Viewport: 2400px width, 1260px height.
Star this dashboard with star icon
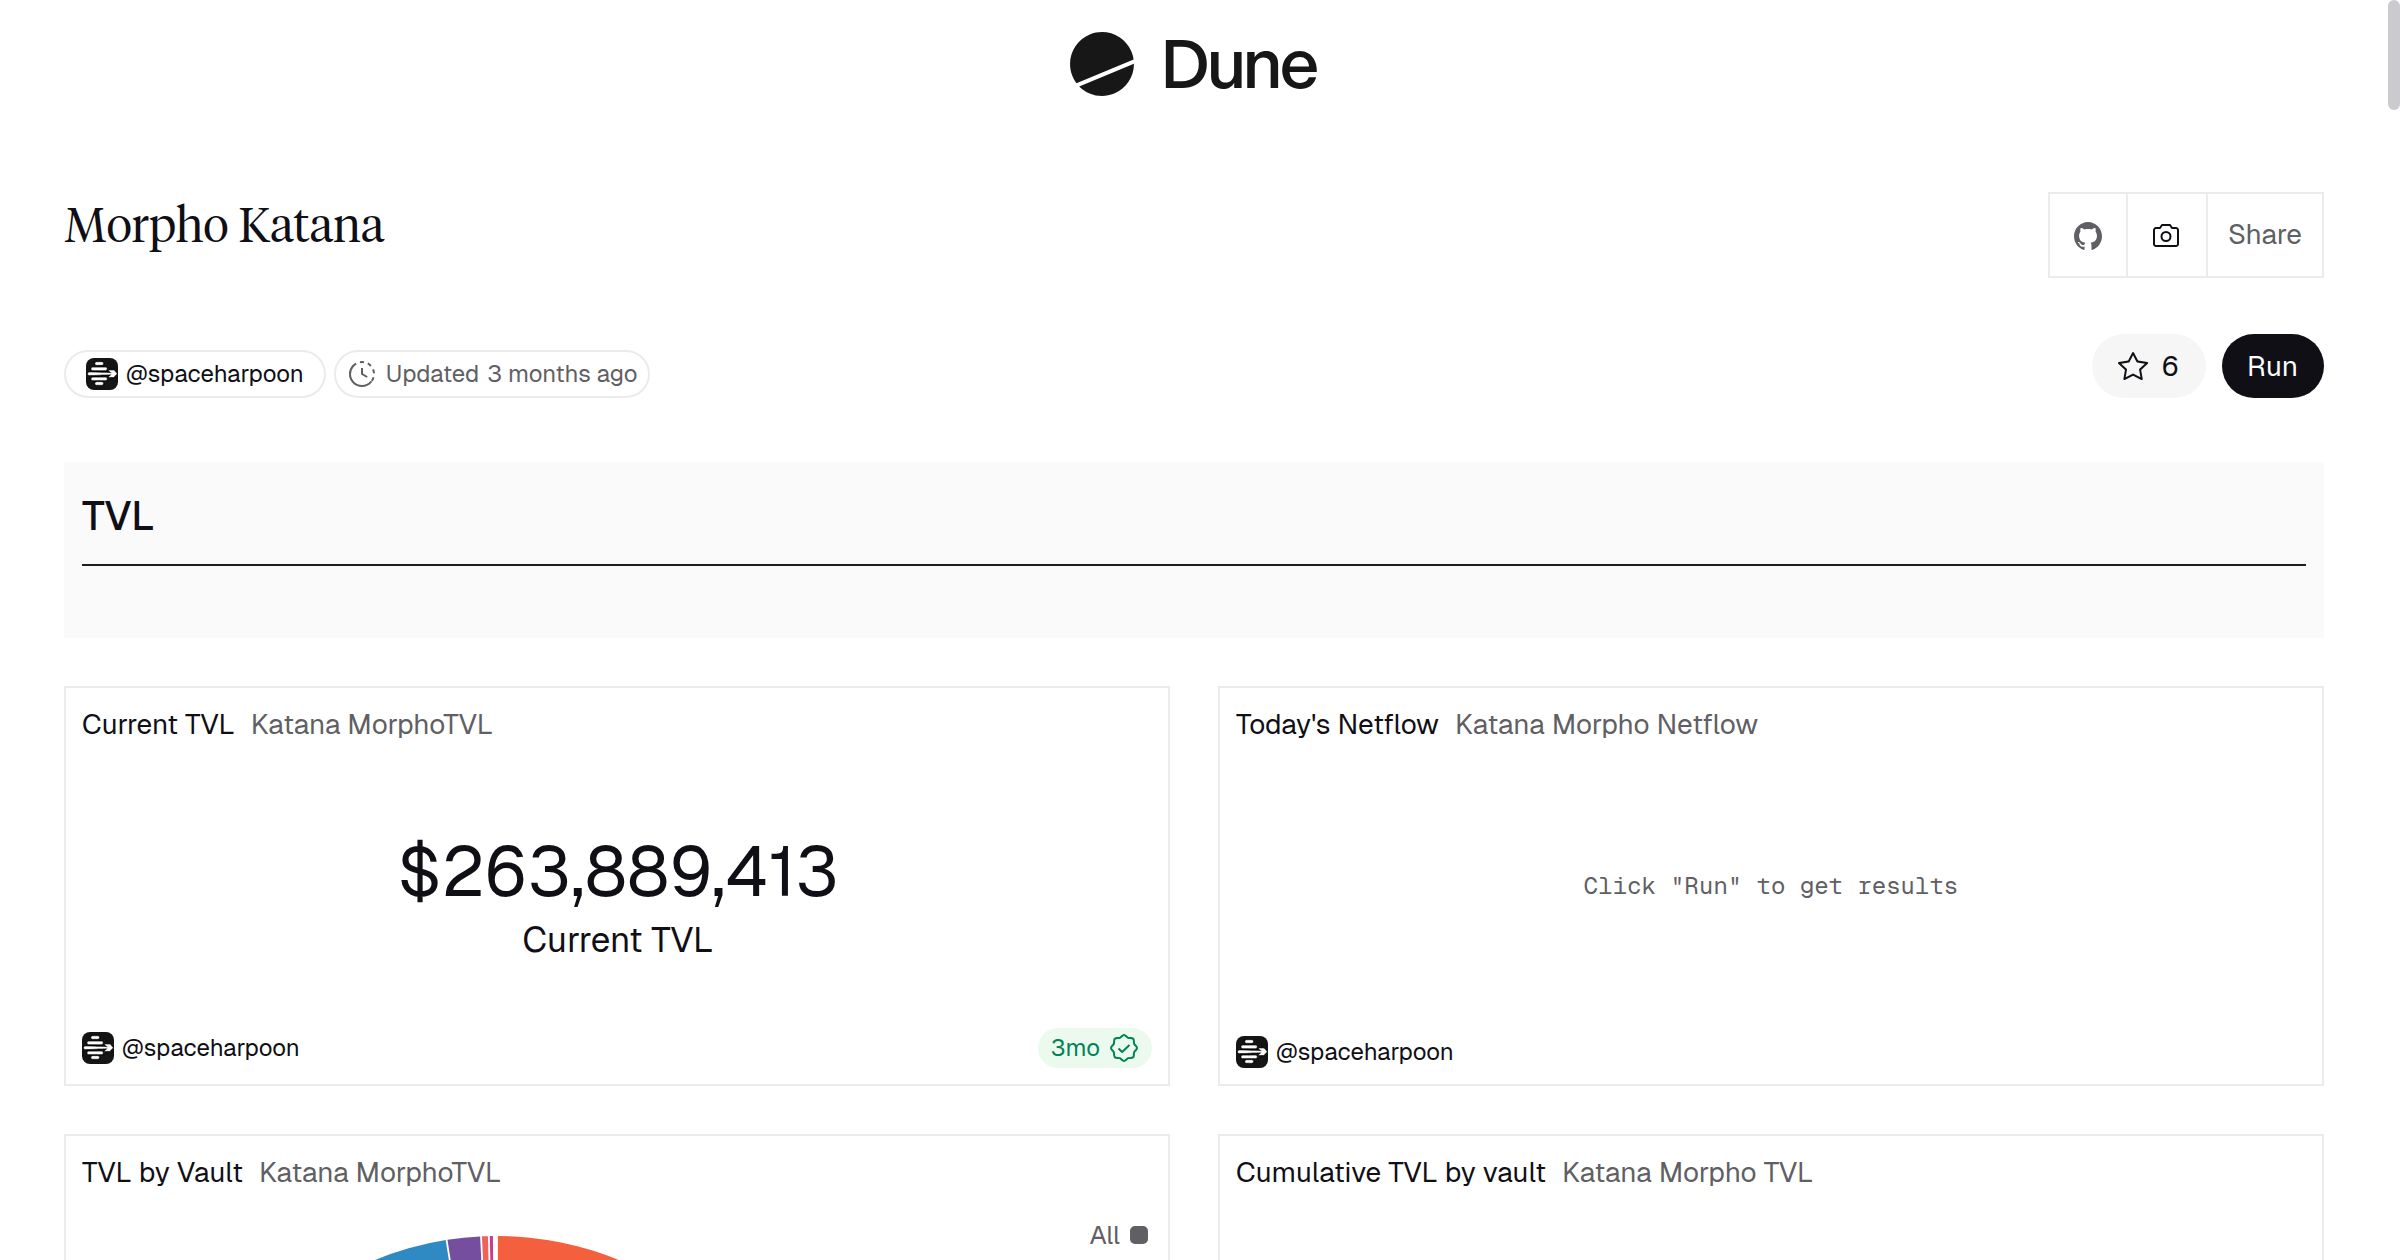[2133, 367]
